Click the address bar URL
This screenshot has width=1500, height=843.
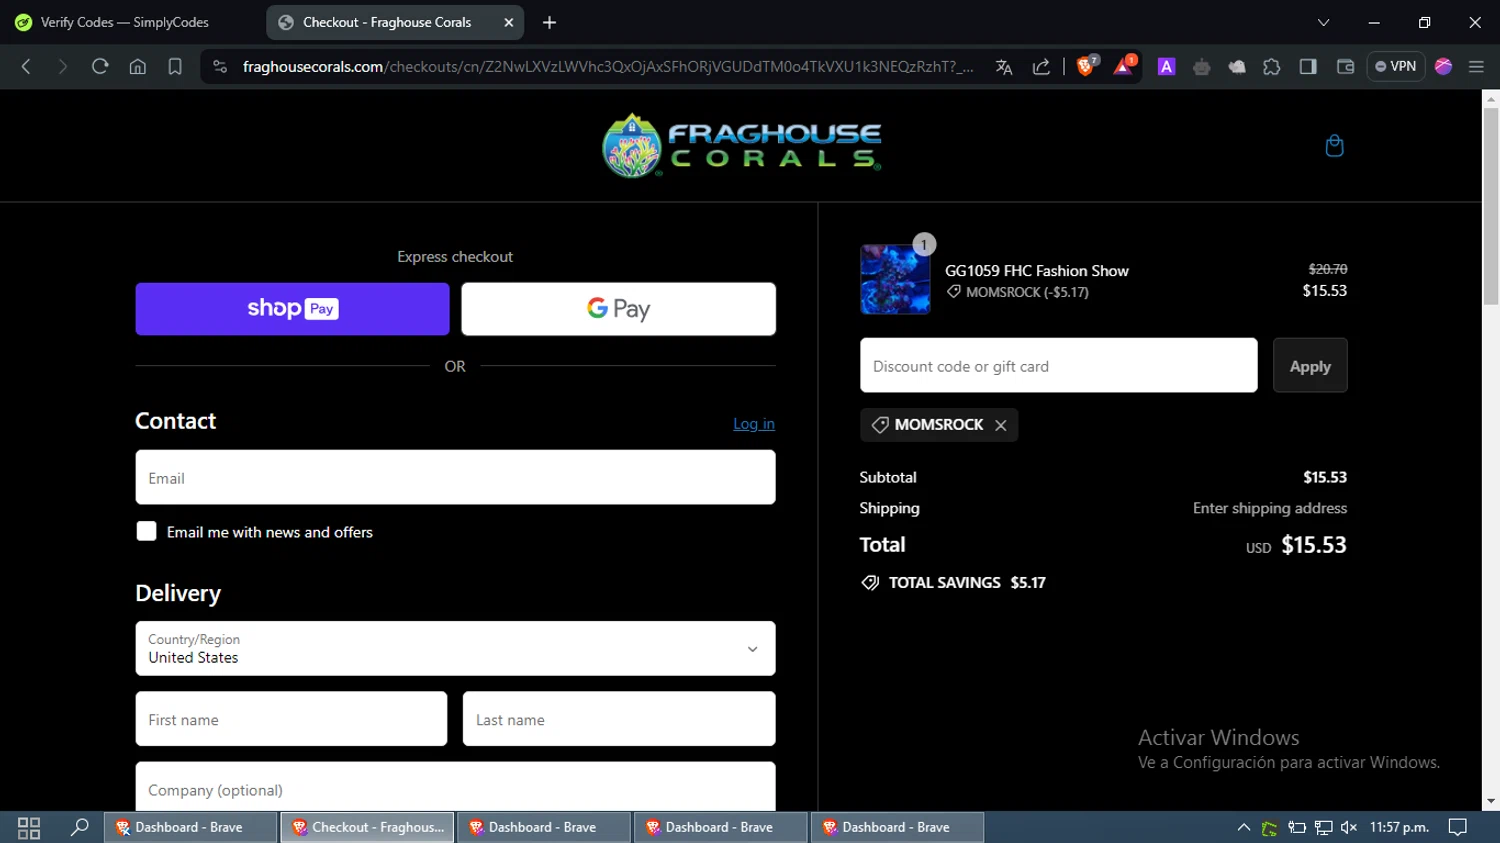pos(607,67)
